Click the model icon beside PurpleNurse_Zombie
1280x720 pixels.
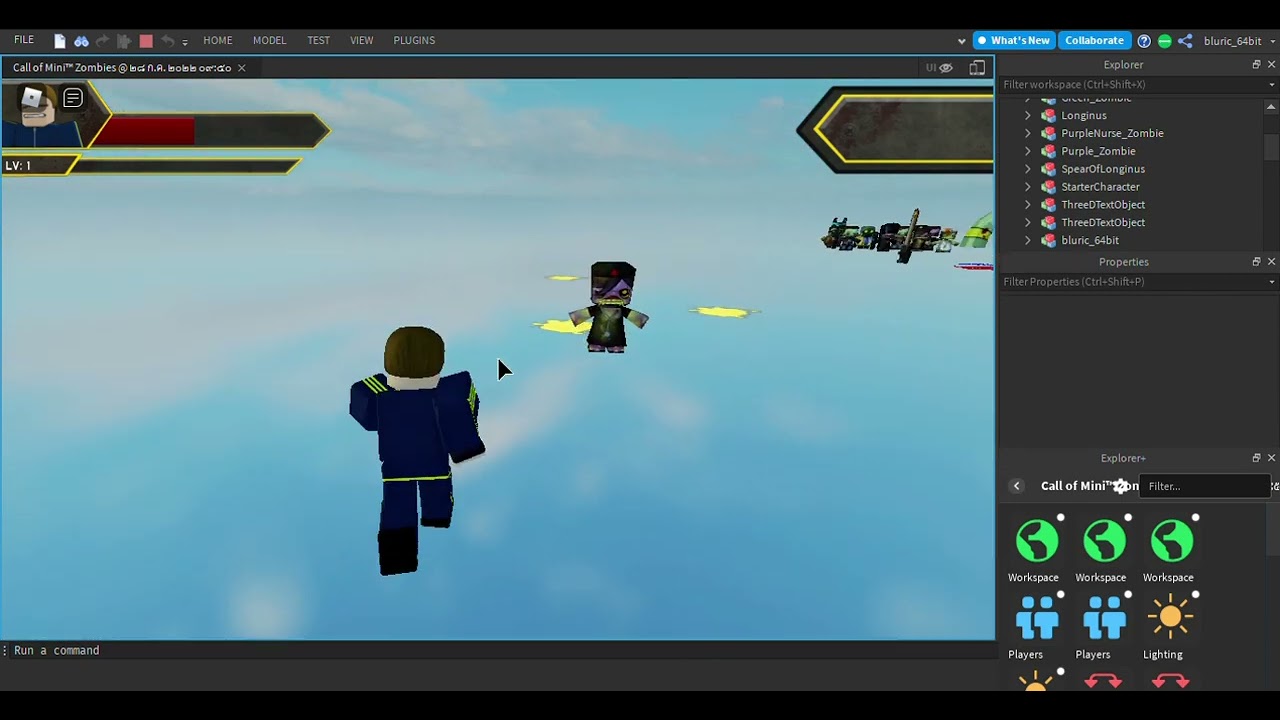[x=1048, y=134]
